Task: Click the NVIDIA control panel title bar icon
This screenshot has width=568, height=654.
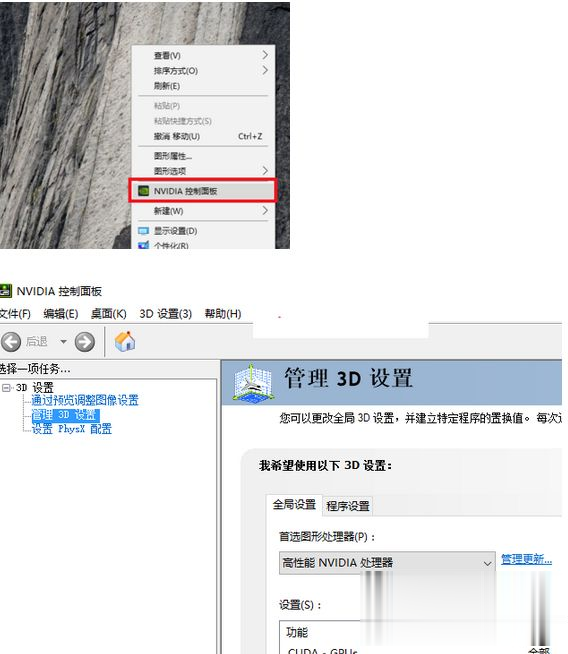Action: click(x=5, y=291)
